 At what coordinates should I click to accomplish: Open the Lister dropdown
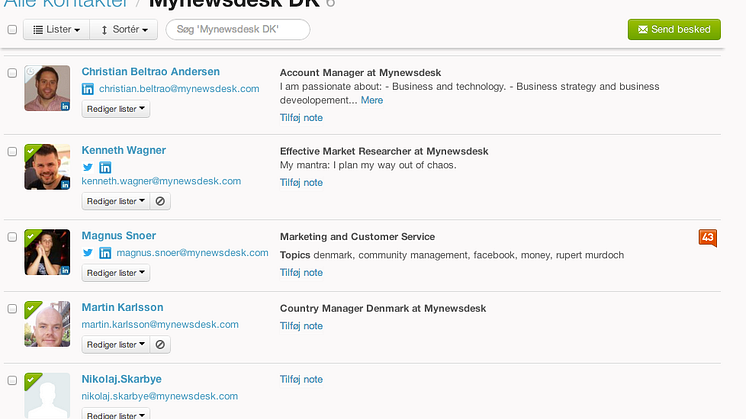pos(56,29)
